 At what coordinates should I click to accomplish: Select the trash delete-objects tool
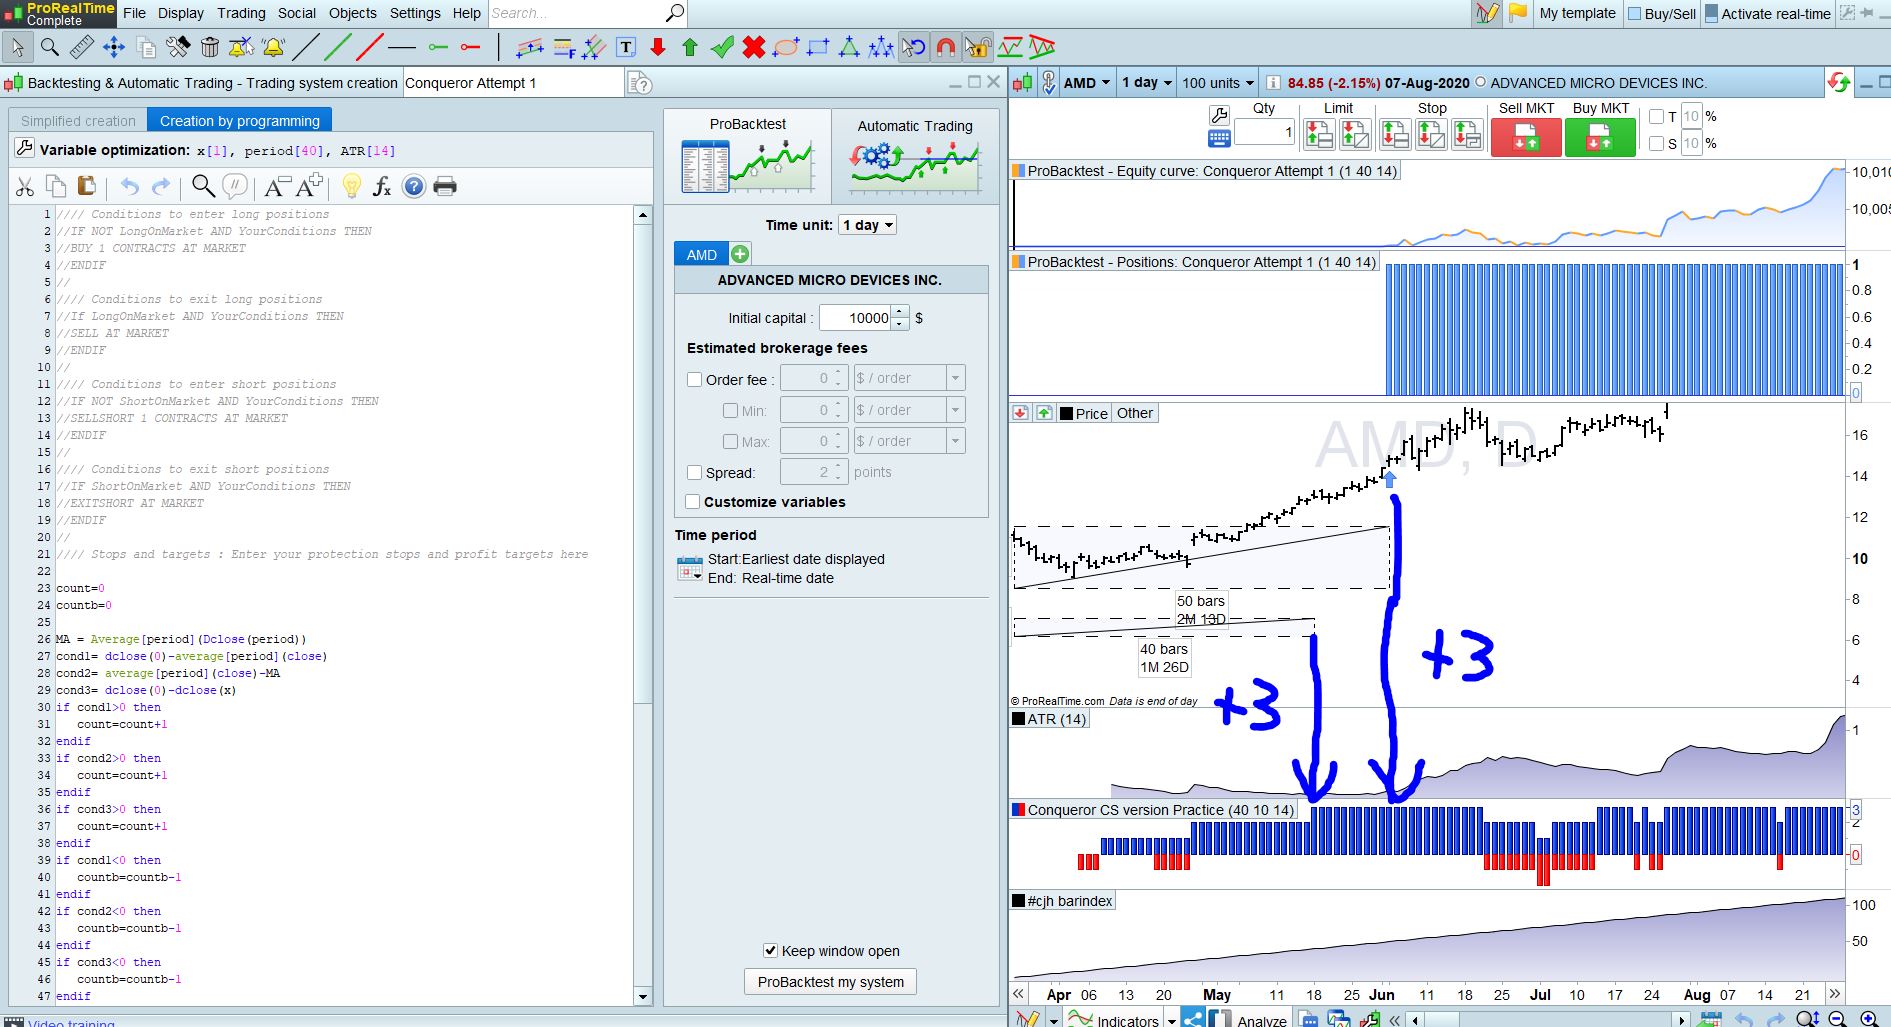(x=210, y=47)
